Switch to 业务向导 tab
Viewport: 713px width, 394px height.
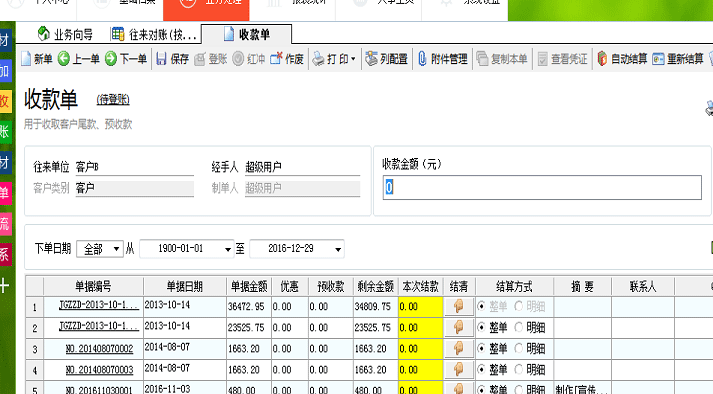(x=65, y=34)
